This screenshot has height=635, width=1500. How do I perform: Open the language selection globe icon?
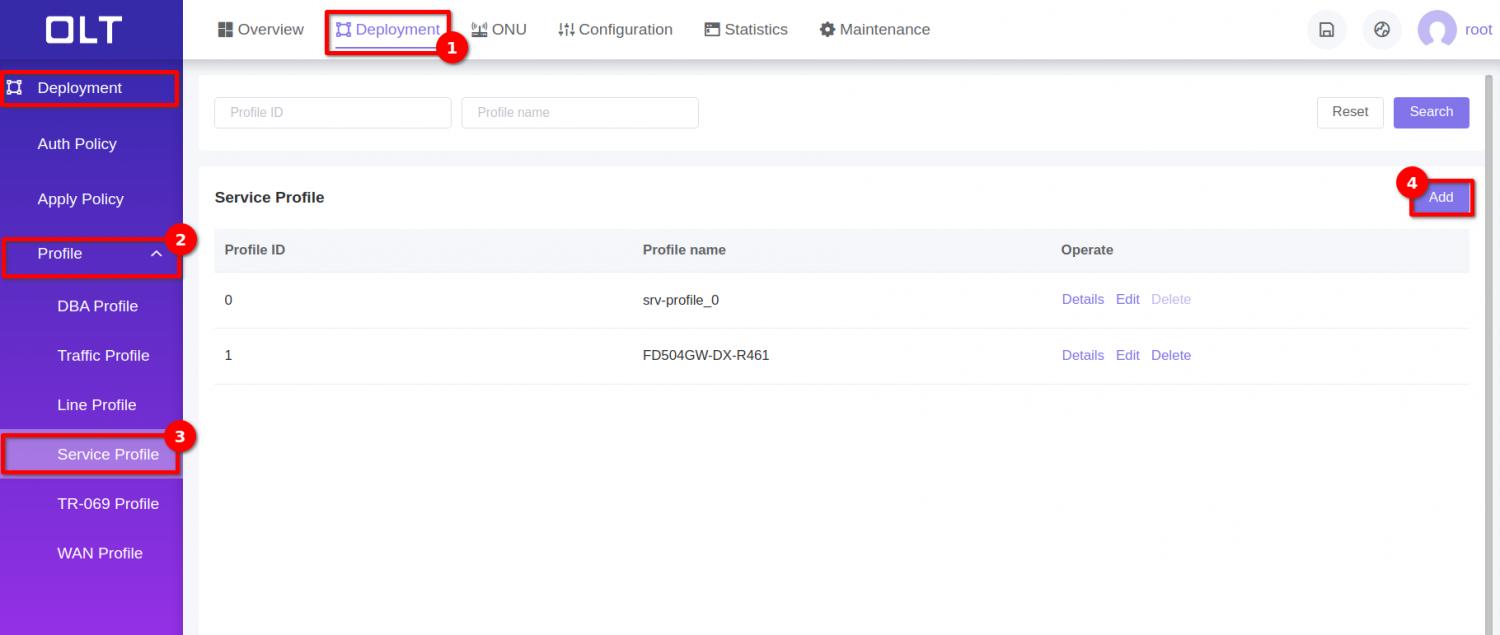tap(1382, 29)
